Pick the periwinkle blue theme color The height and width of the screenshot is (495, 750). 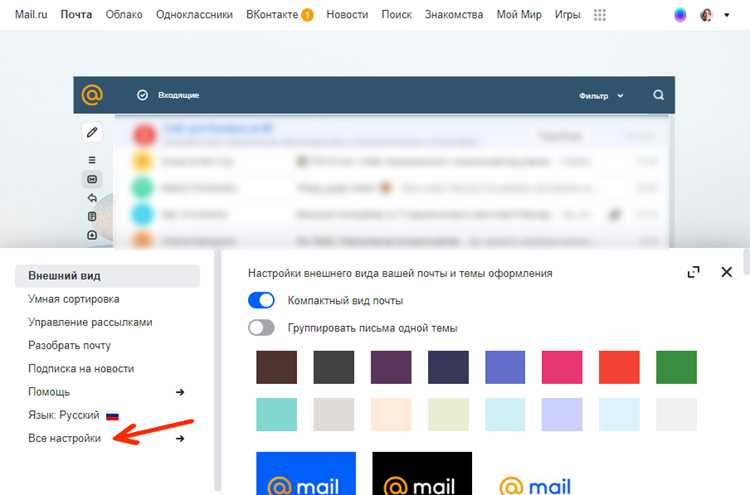tap(505, 367)
